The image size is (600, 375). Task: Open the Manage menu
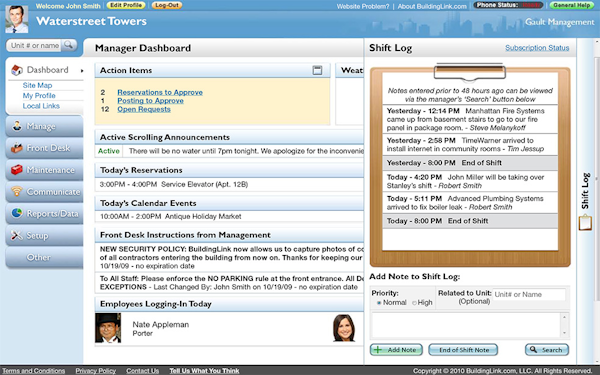44,126
